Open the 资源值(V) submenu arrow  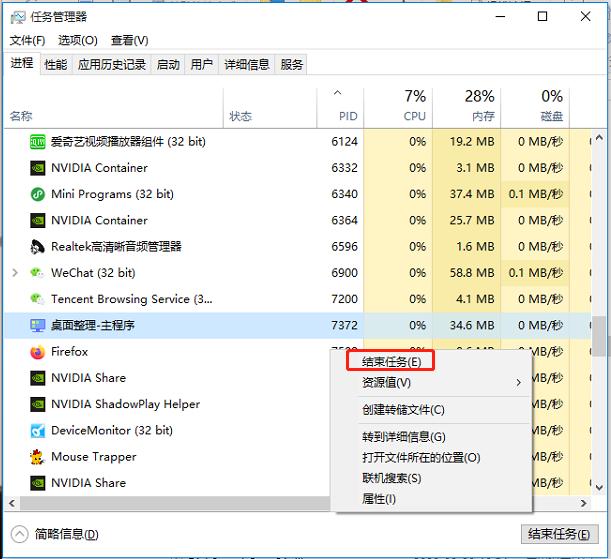click(x=519, y=383)
